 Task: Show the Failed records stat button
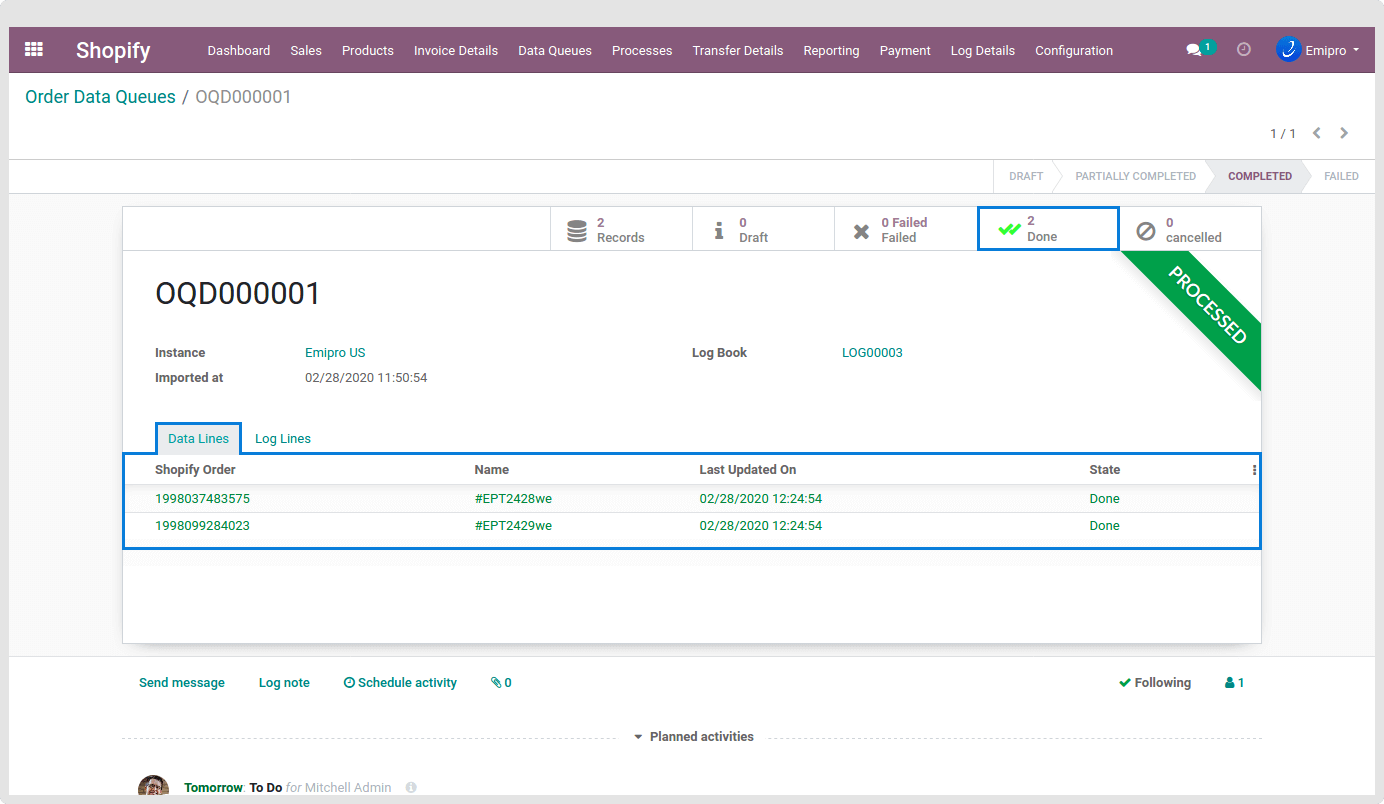coord(905,230)
